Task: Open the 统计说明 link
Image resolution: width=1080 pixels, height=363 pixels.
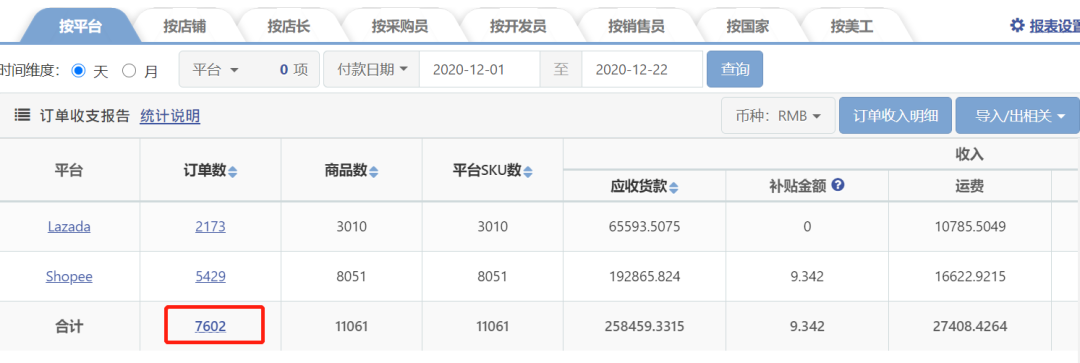Action: [x=170, y=116]
